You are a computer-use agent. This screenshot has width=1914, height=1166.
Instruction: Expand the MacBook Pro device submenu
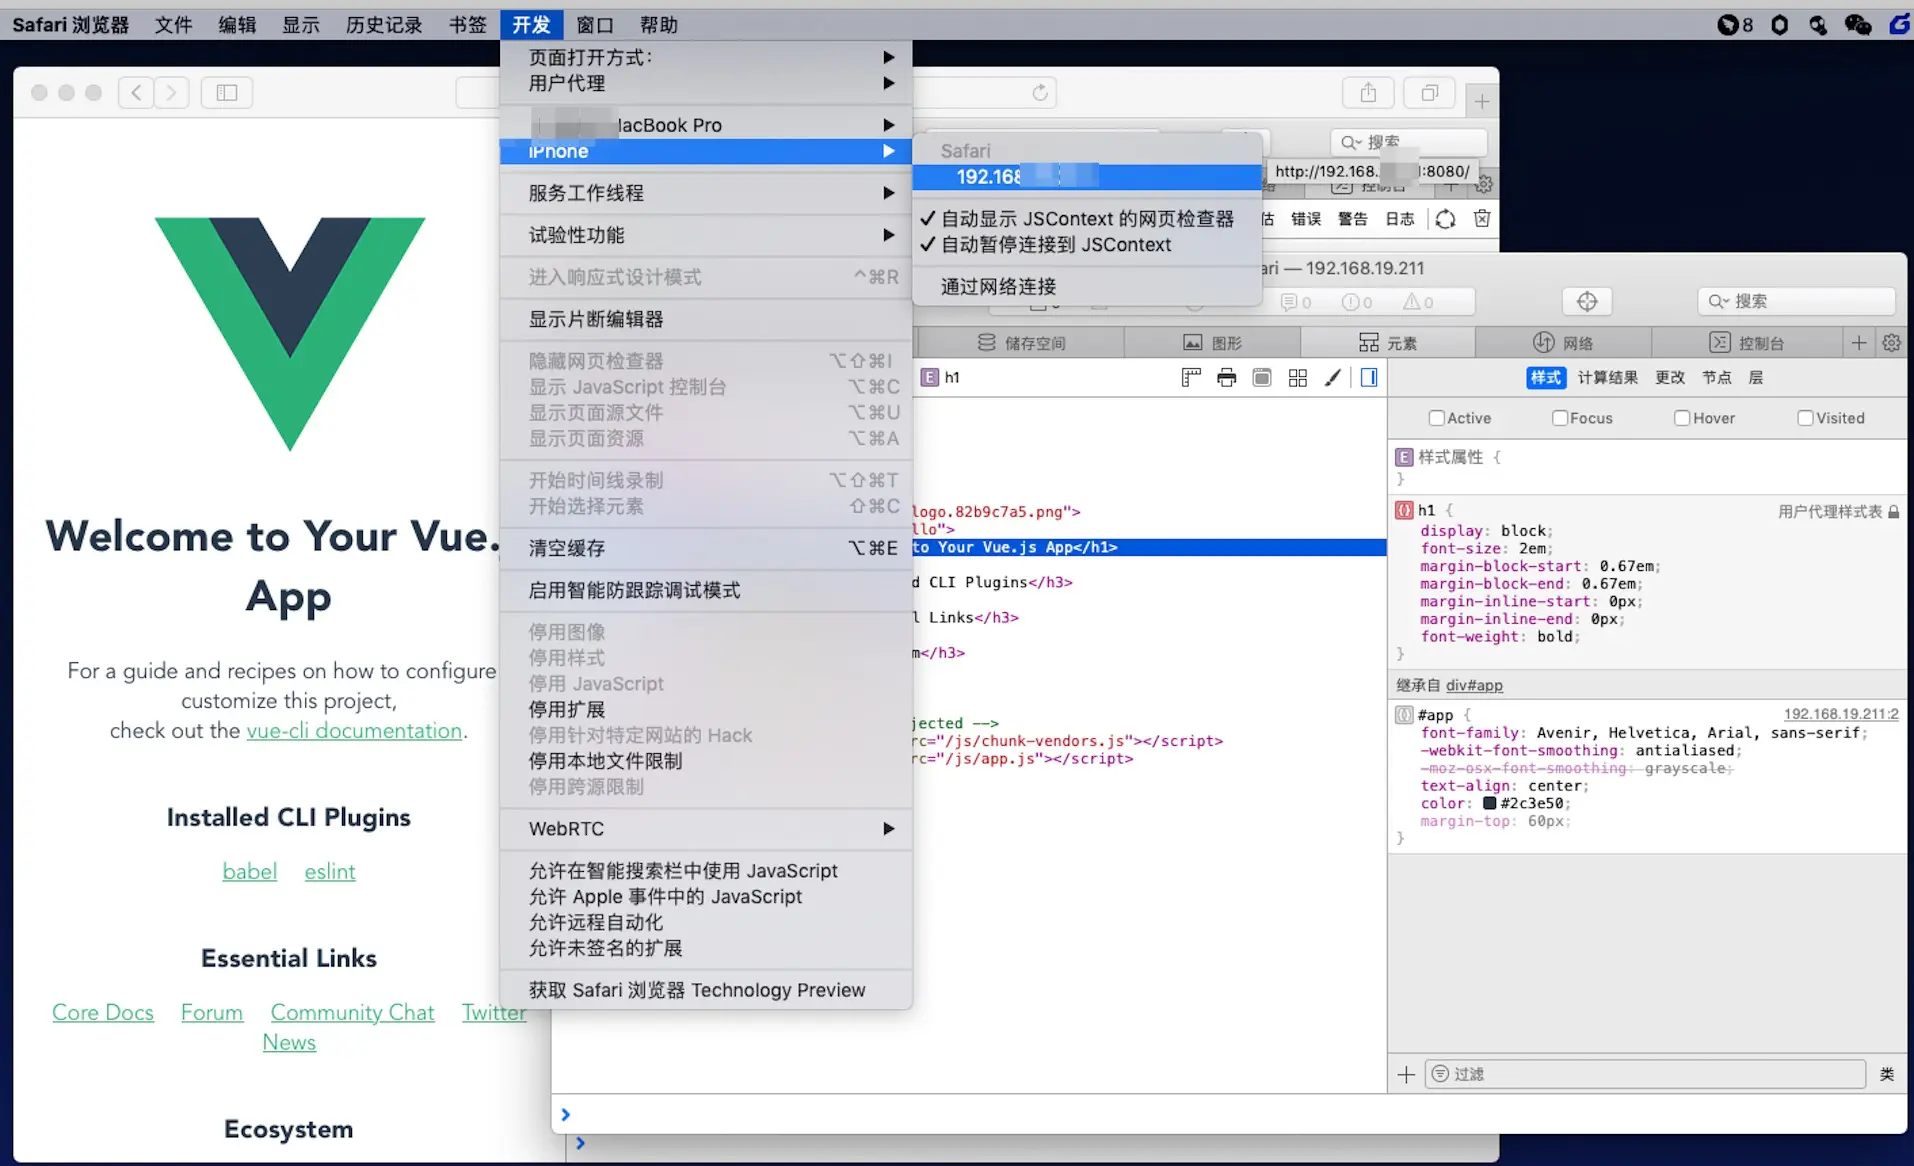coord(706,125)
